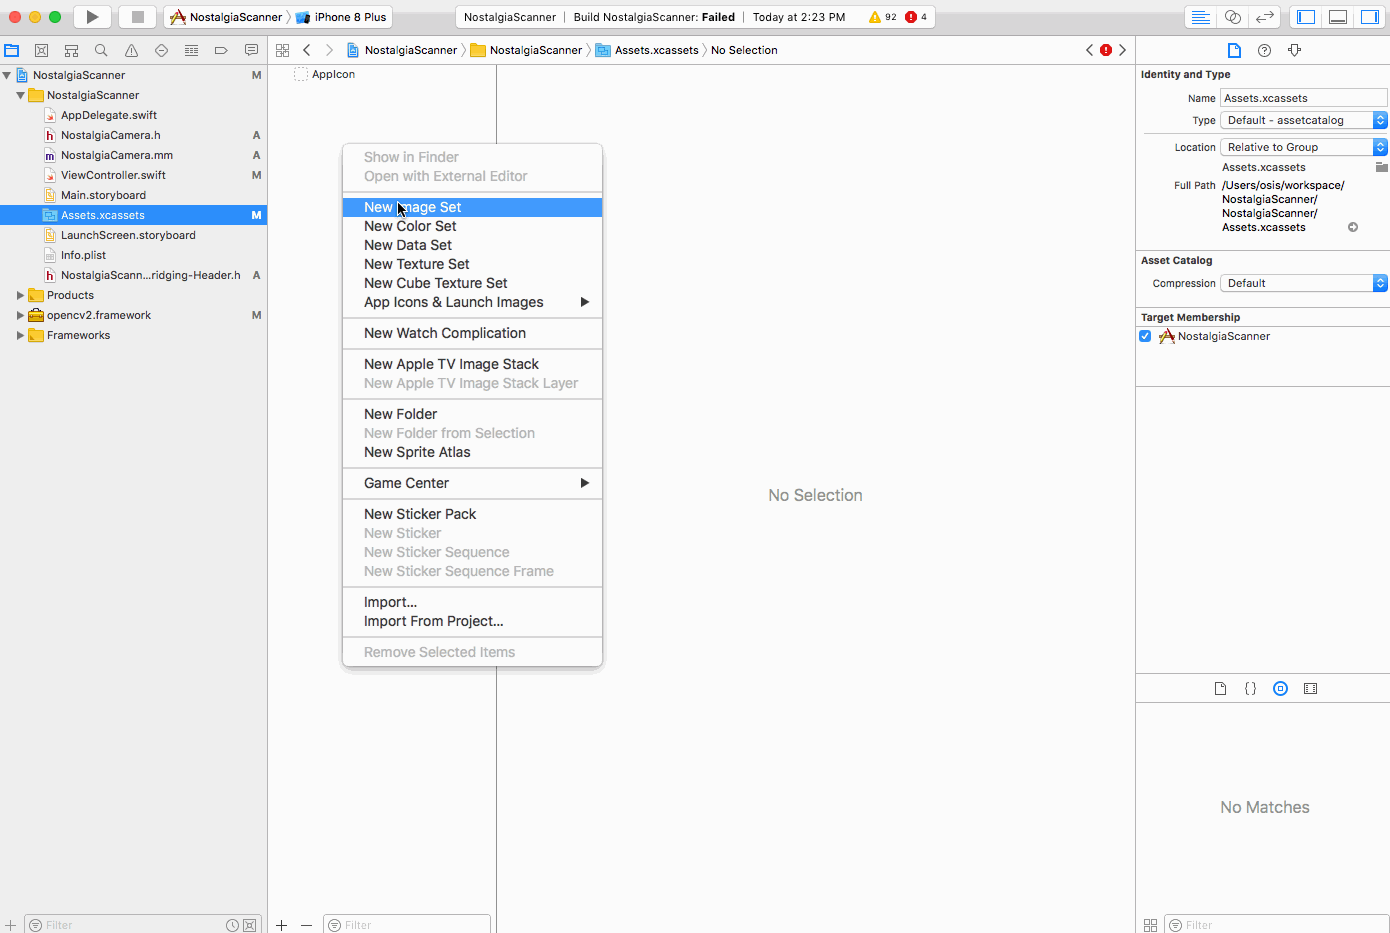Open the Game Center submenu

click(x=472, y=483)
